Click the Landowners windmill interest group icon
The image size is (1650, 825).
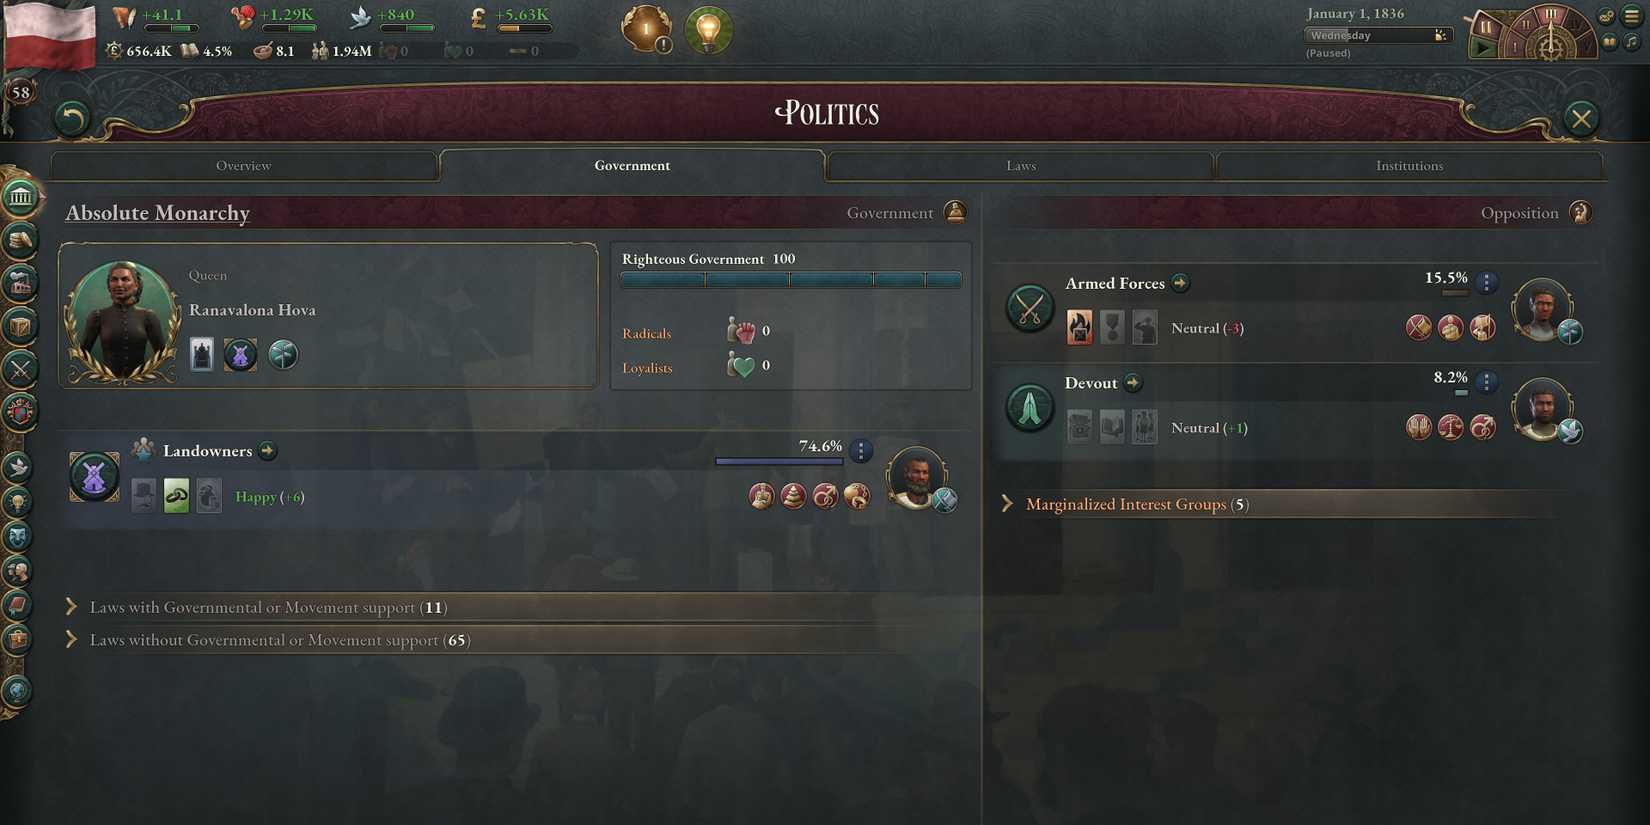[94, 476]
